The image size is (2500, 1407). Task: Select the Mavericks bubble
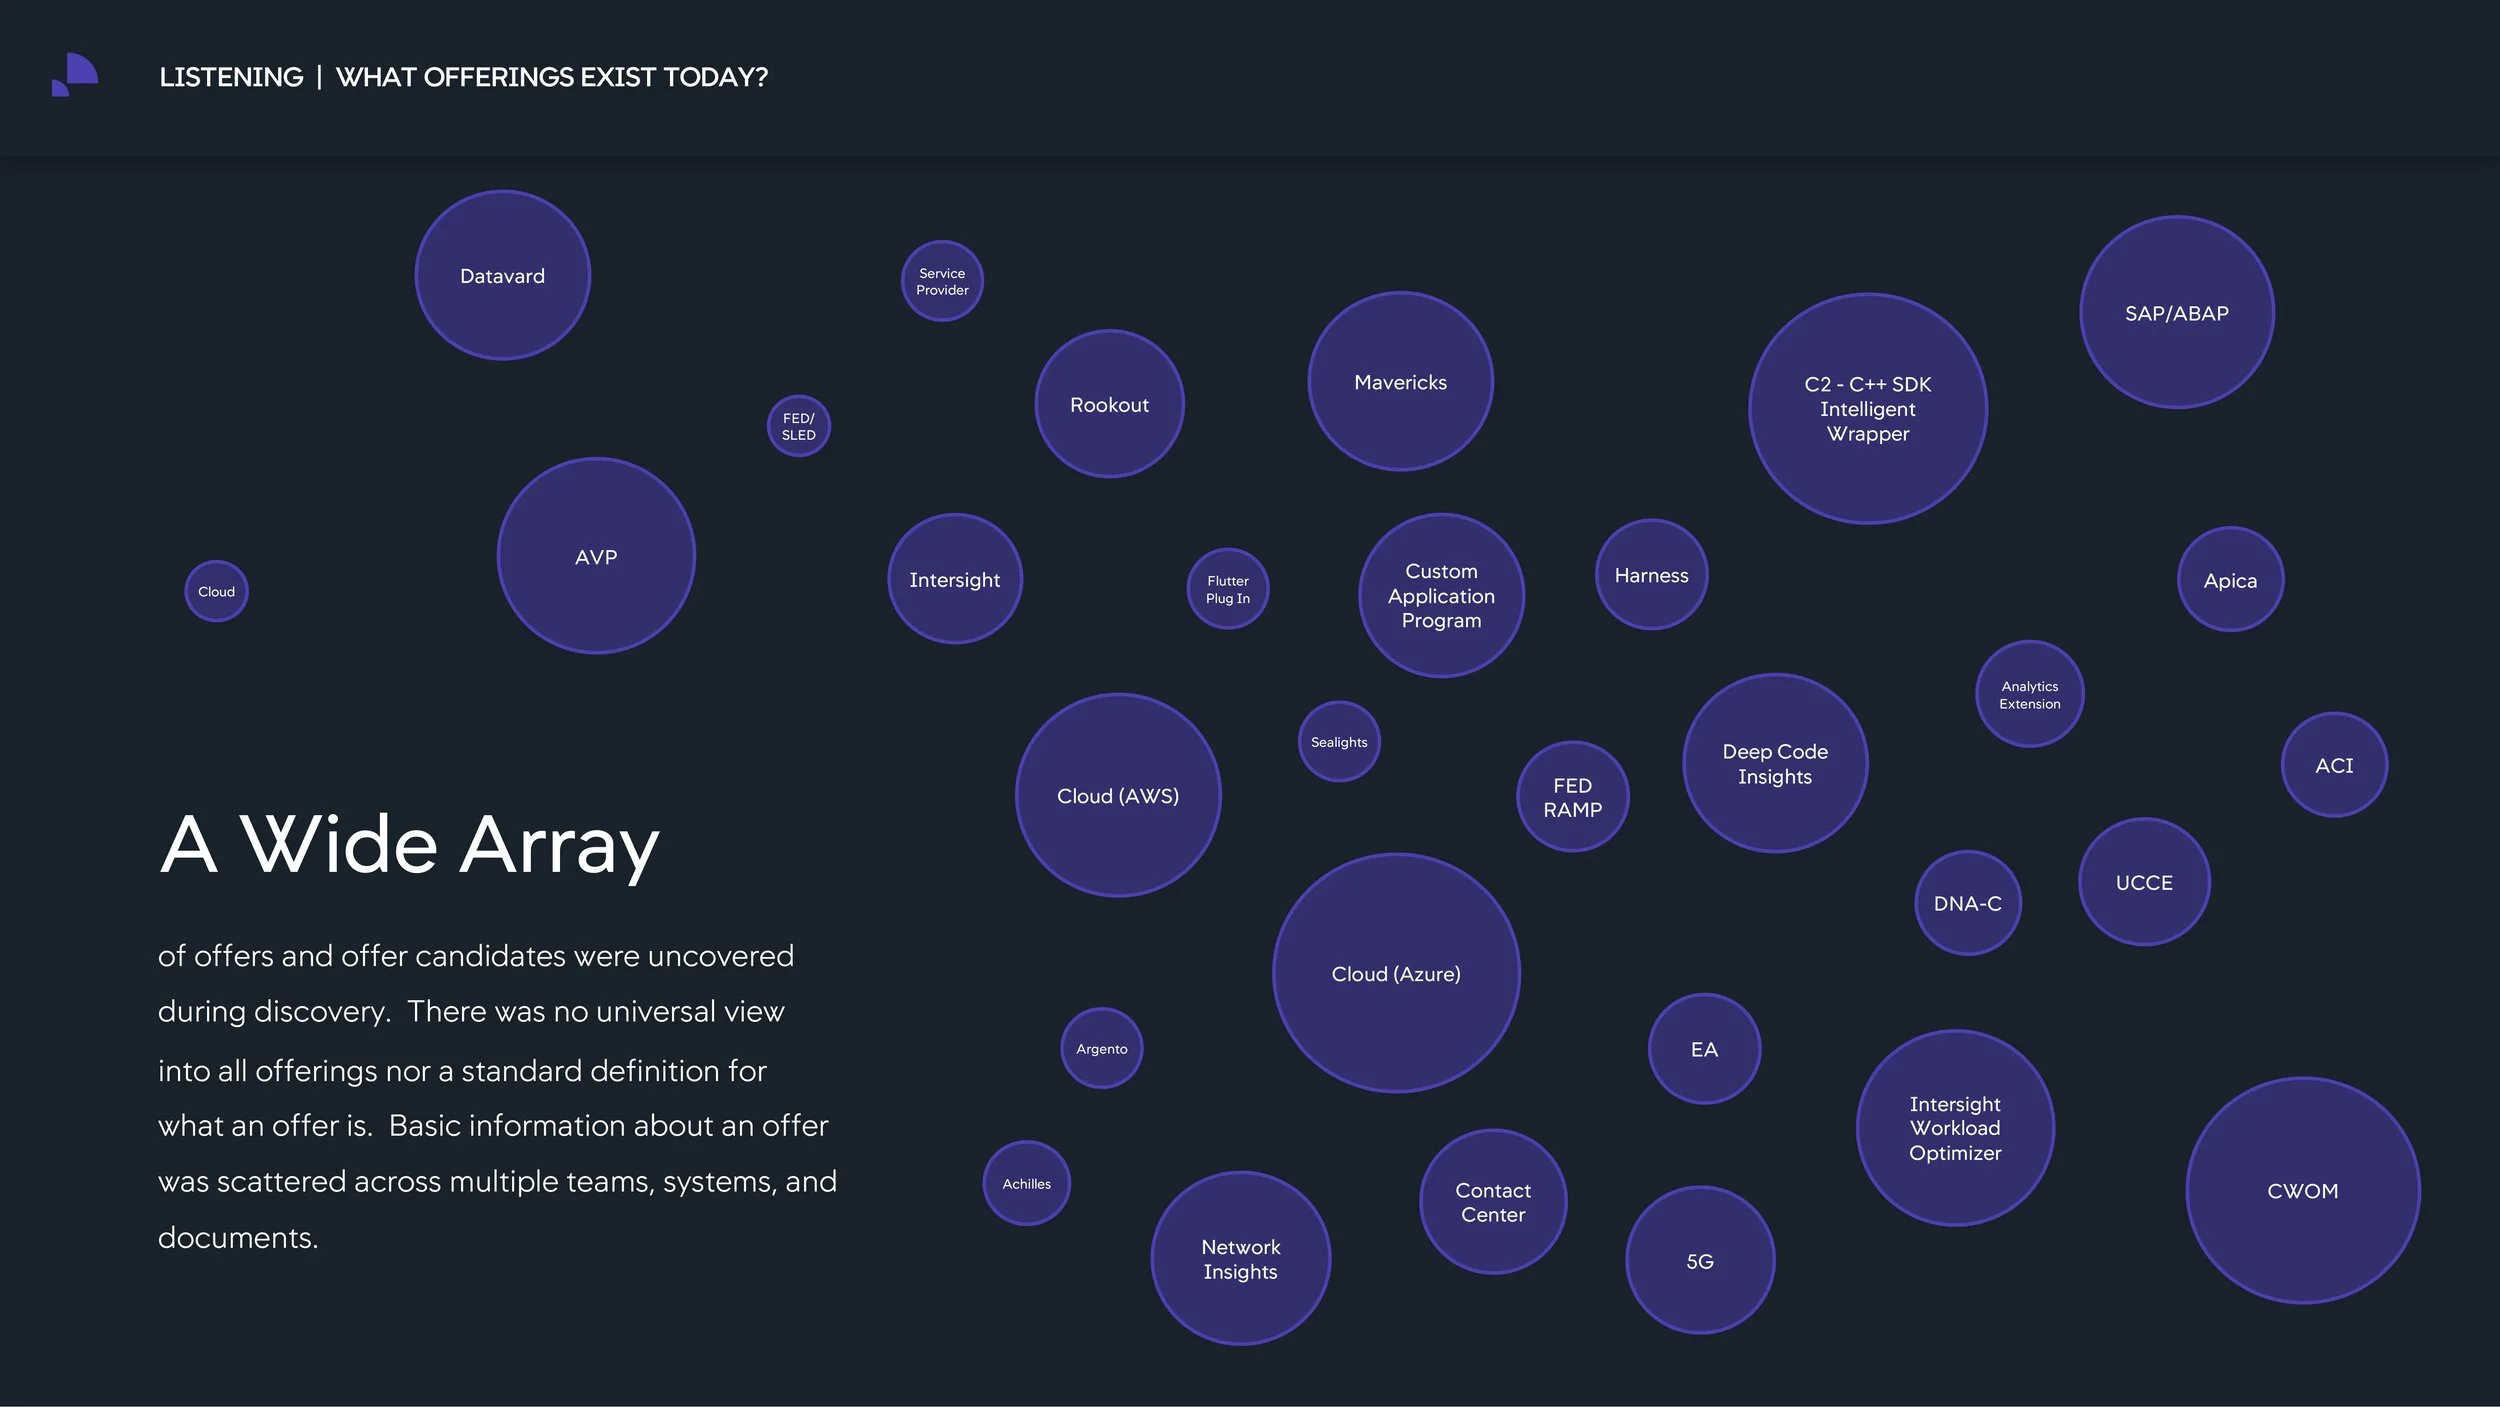pyautogui.click(x=1400, y=382)
